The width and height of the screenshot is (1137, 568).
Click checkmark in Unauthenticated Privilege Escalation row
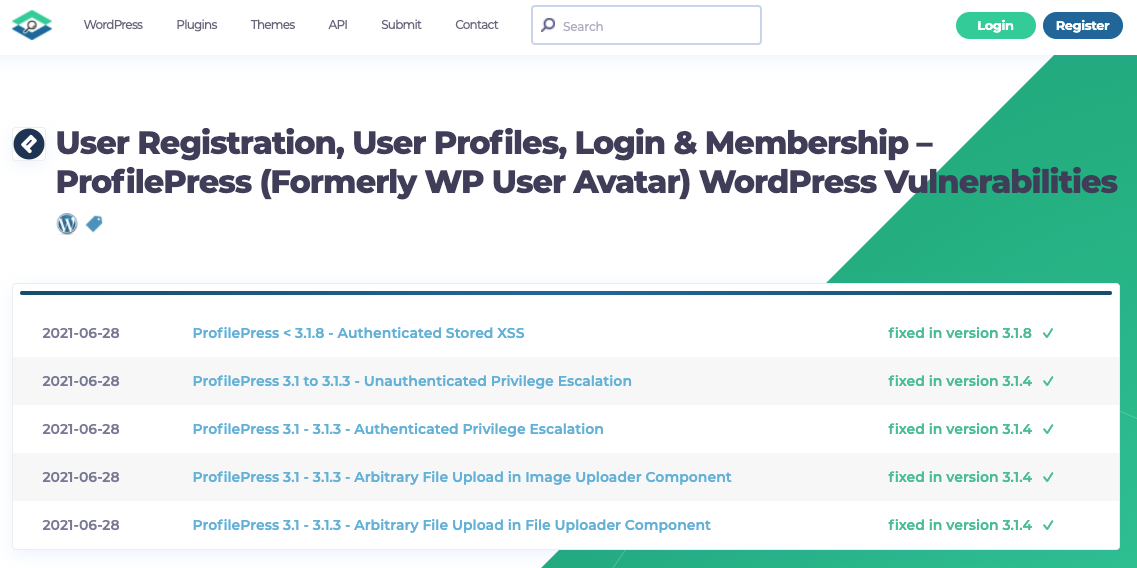[1047, 381]
